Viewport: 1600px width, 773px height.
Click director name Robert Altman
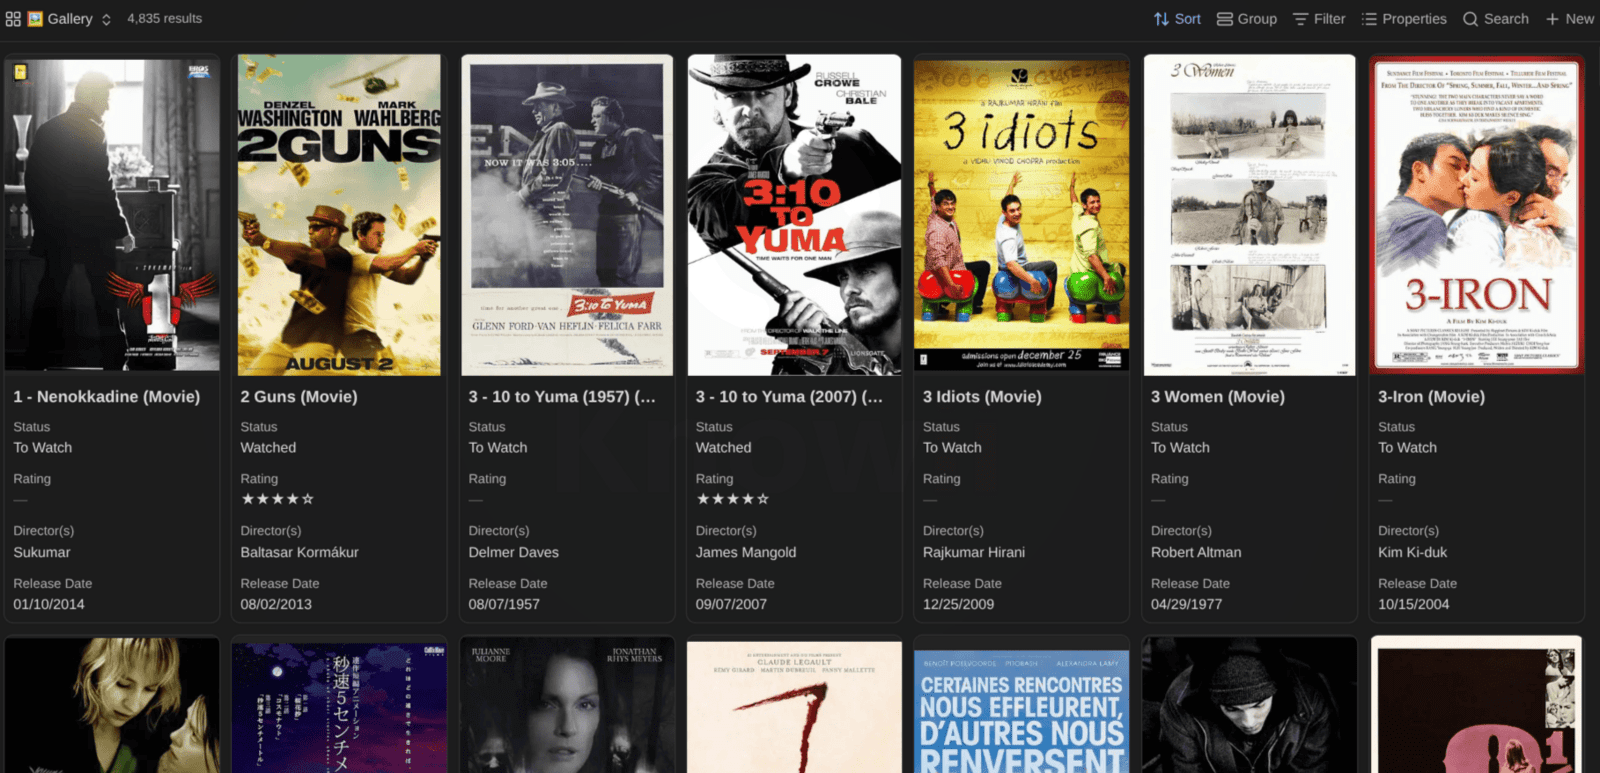tap(1196, 552)
